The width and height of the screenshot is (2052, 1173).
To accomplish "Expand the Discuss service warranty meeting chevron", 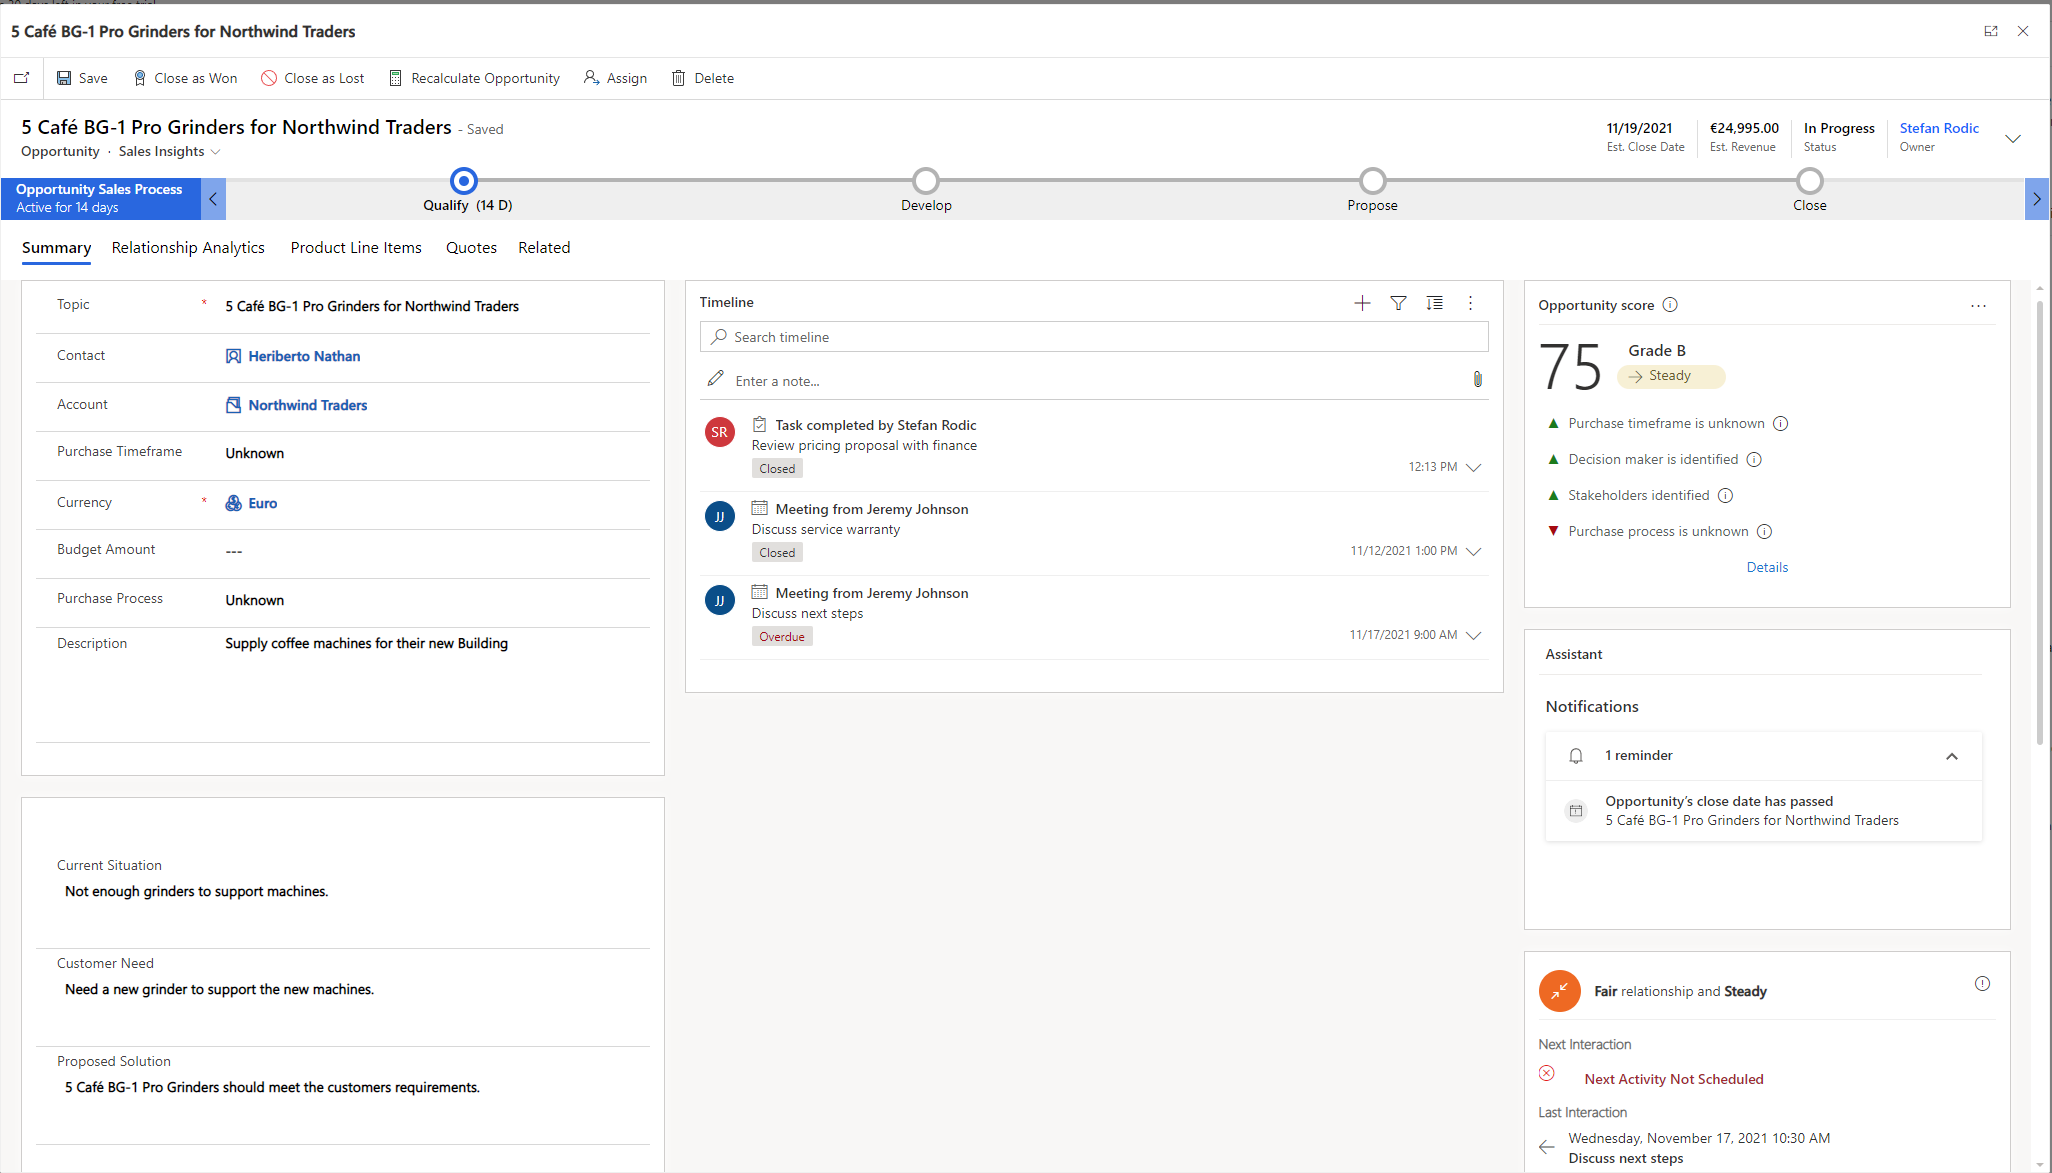I will point(1473,552).
